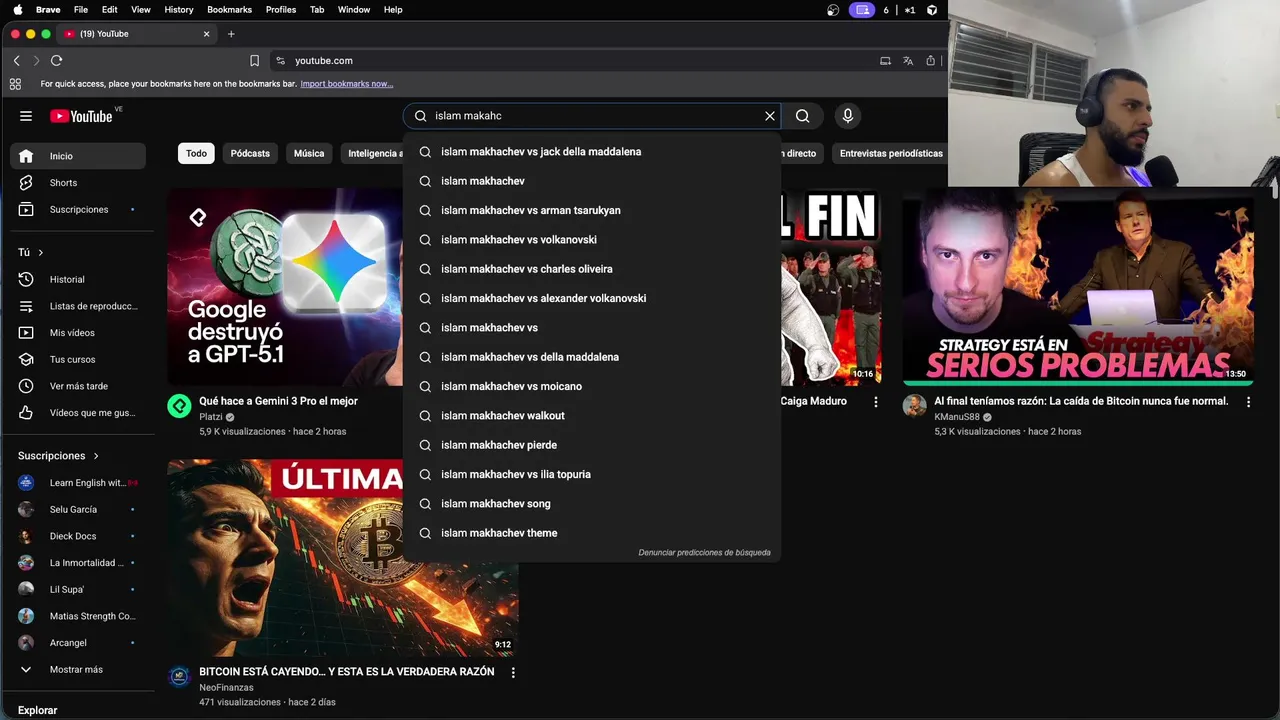Open the History menu in menu bar
The image size is (1280, 720).
coord(179,10)
